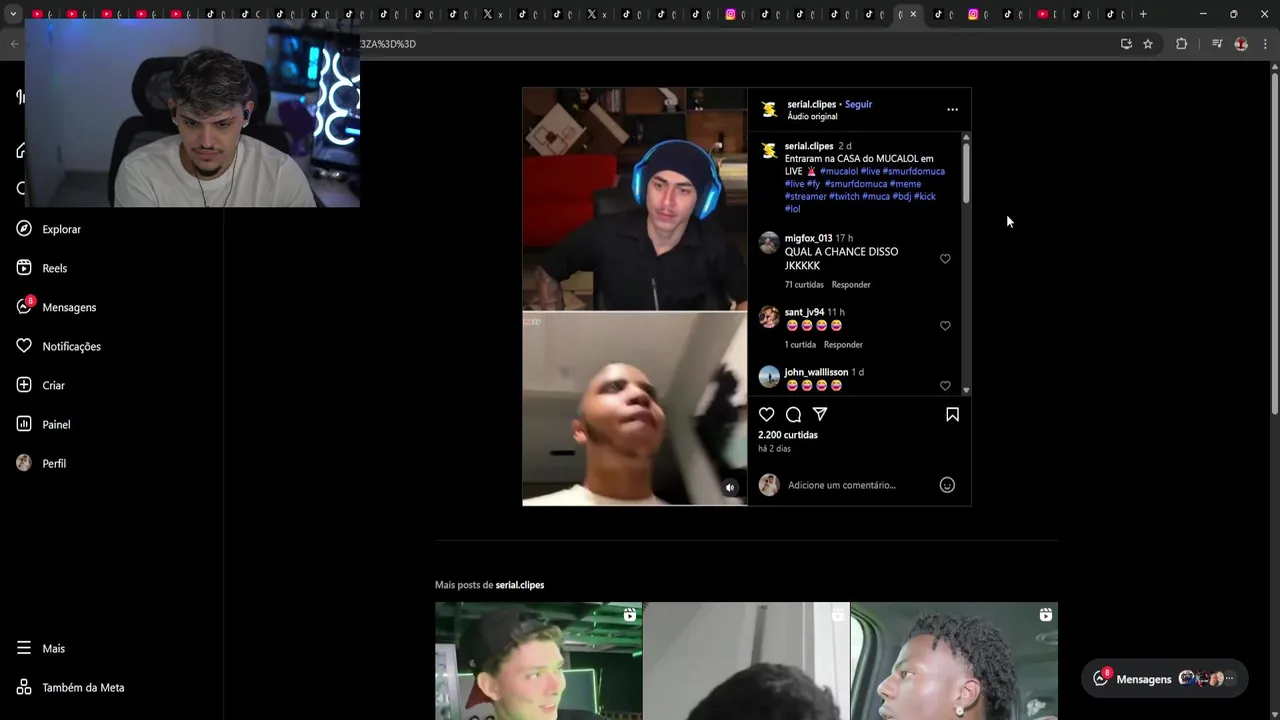Image resolution: width=1280 pixels, height=720 pixels.
Task: Open the emoji picker in comment box
Action: (947, 485)
